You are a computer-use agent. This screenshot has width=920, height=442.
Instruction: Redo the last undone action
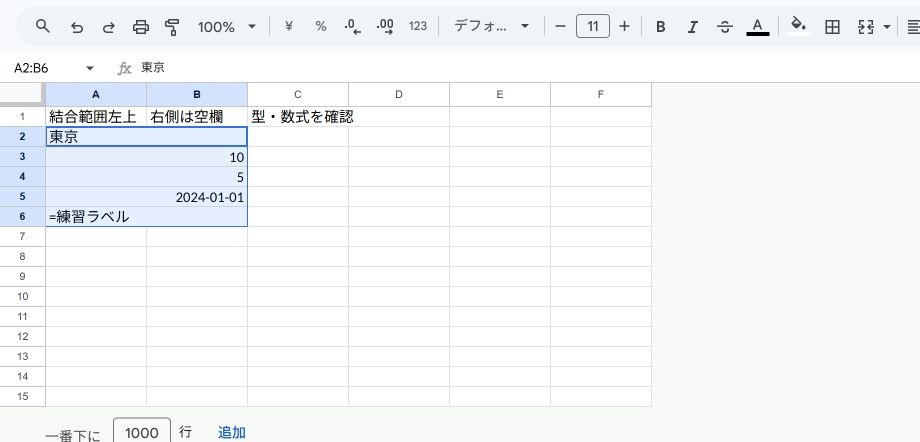coord(109,26)
